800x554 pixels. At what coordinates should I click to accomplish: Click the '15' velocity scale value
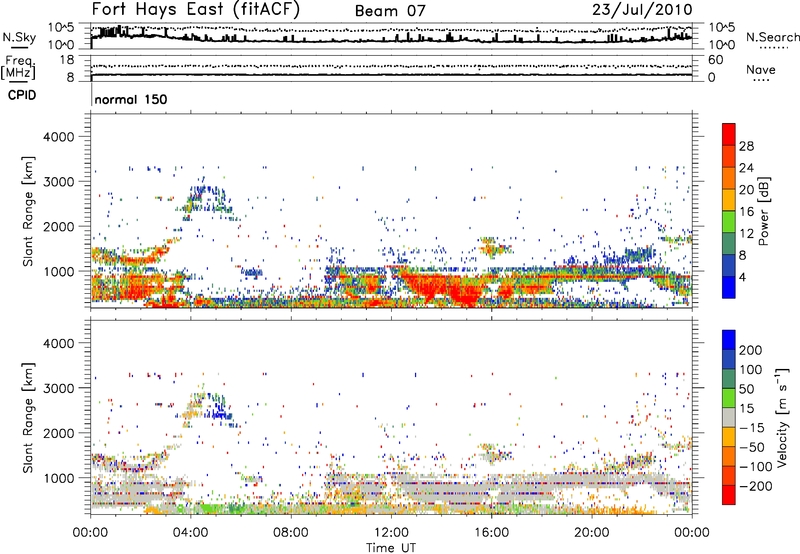pyautogui.click(x=746, y=409)
